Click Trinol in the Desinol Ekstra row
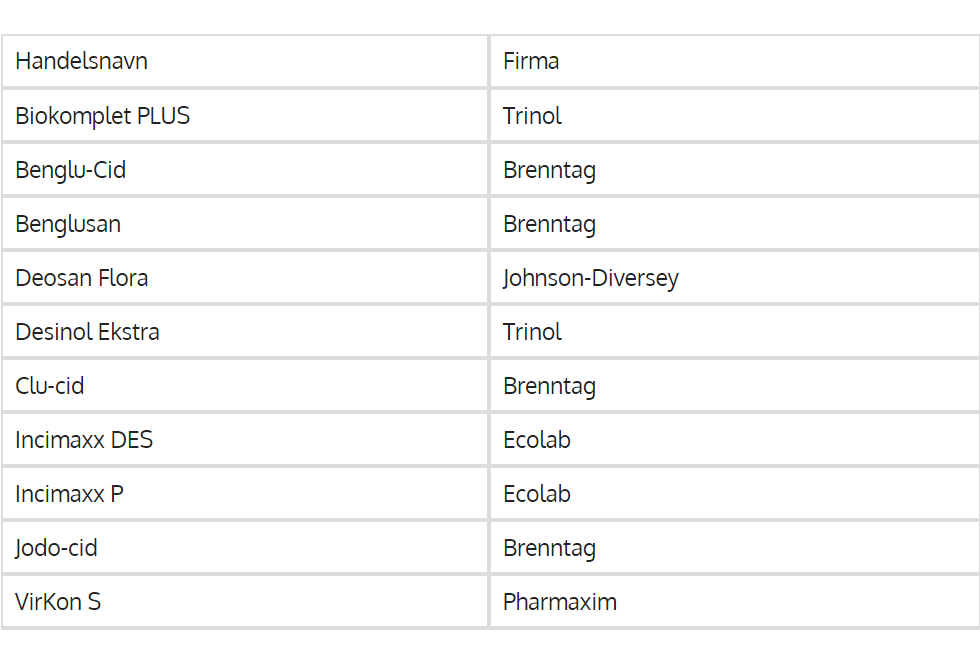980x654 pixels. [x=532, y=331]
